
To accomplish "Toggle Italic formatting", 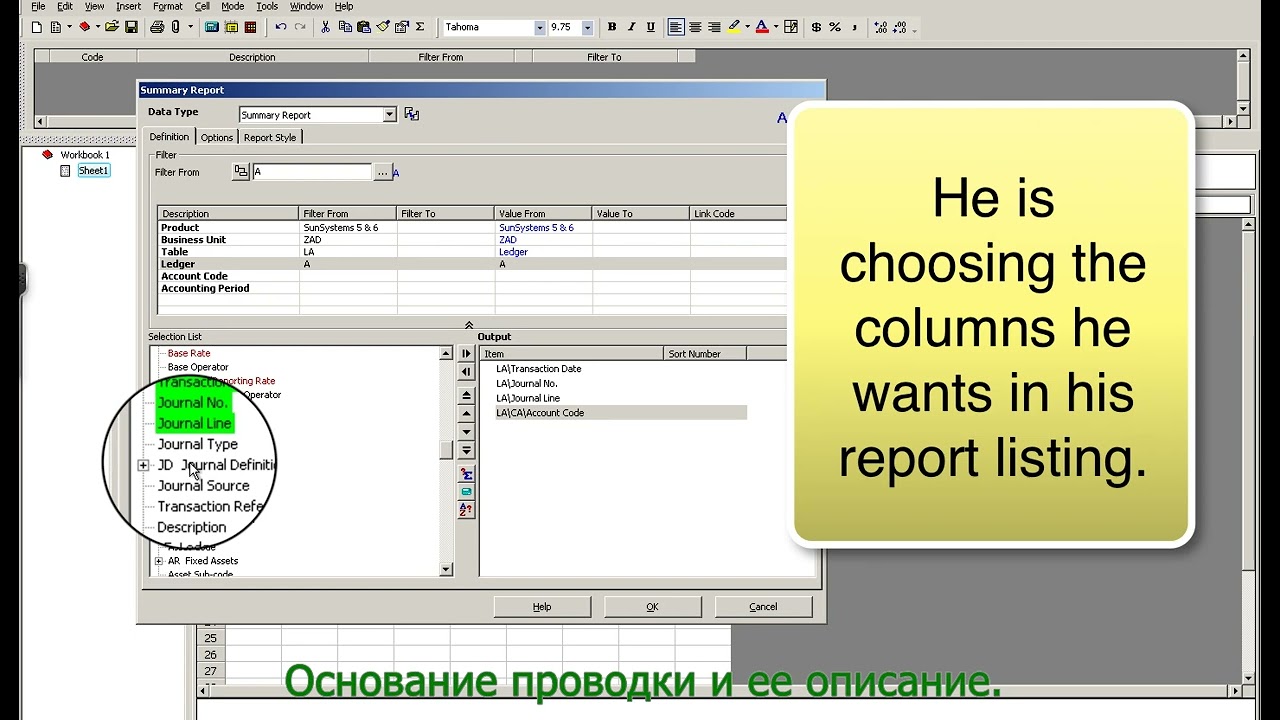I will click(631, 27).
